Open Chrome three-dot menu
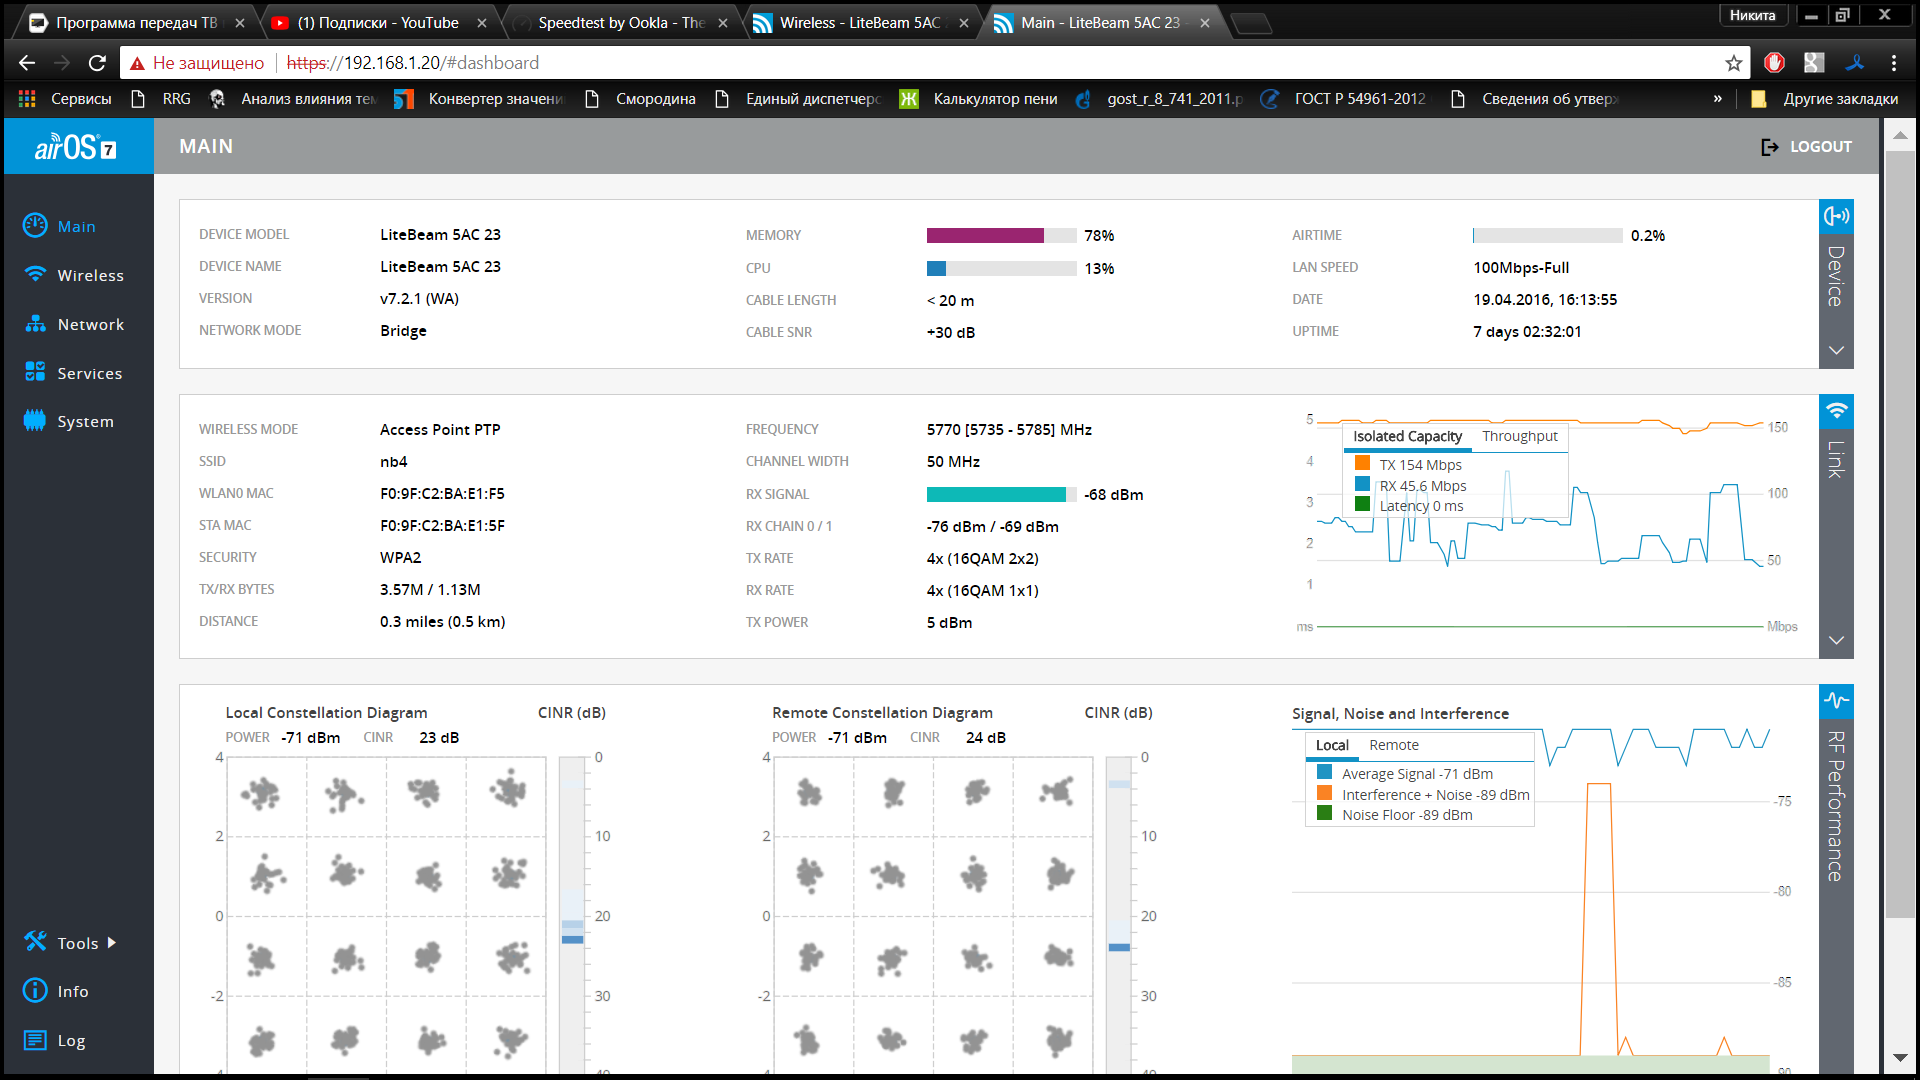 coord(1894,62)
